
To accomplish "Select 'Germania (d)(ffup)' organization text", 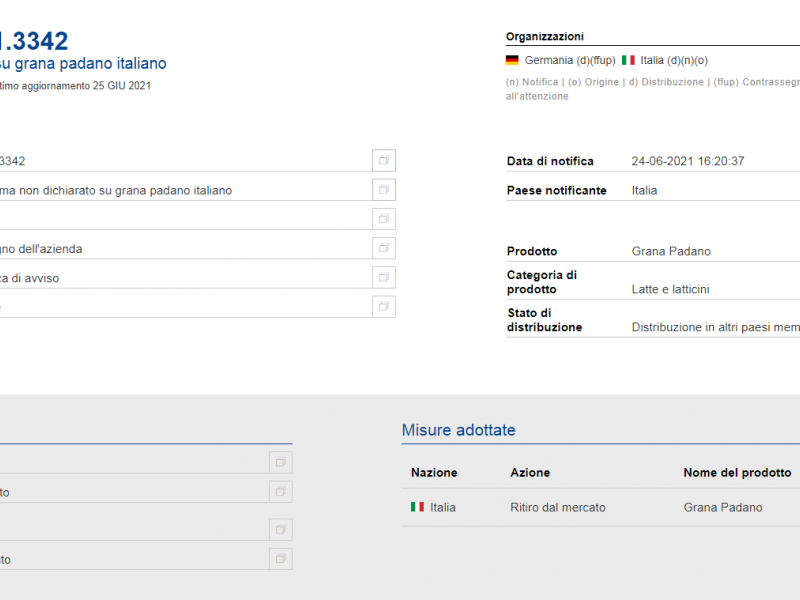I will tap(570, 60).
